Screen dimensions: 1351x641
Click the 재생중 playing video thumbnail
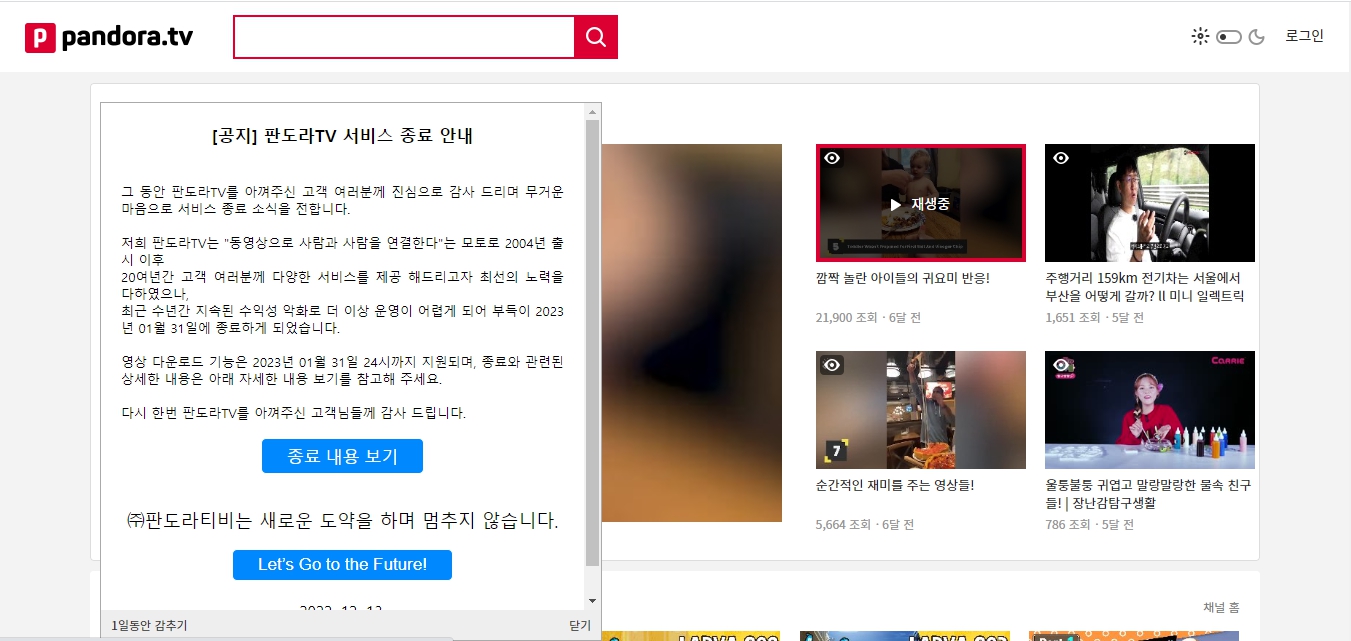click(921, 203)
